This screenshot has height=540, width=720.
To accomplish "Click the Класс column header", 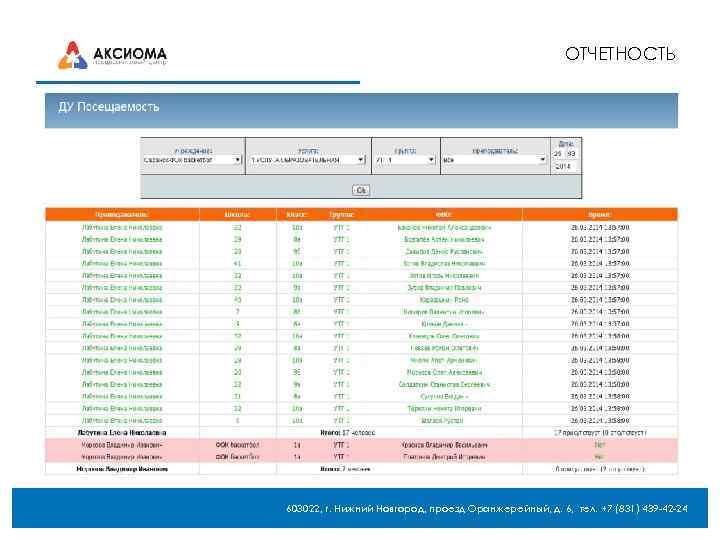I will tap(297, 214).
